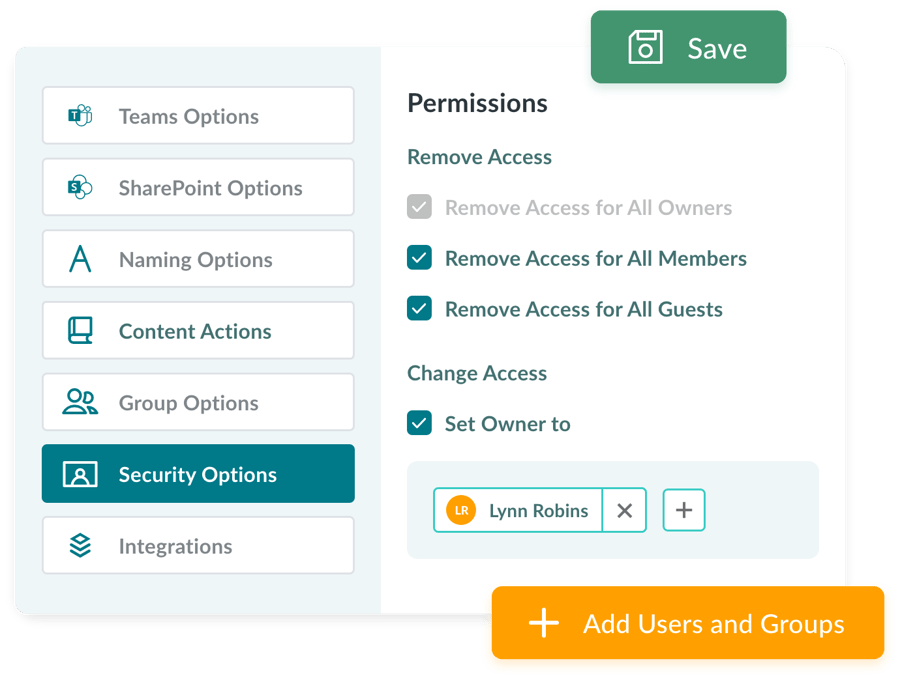Click the LR avatar for Lynn Robins
The width and height of the screenshot is (900, 680).
pyautogui.click(x=461, y=510)
